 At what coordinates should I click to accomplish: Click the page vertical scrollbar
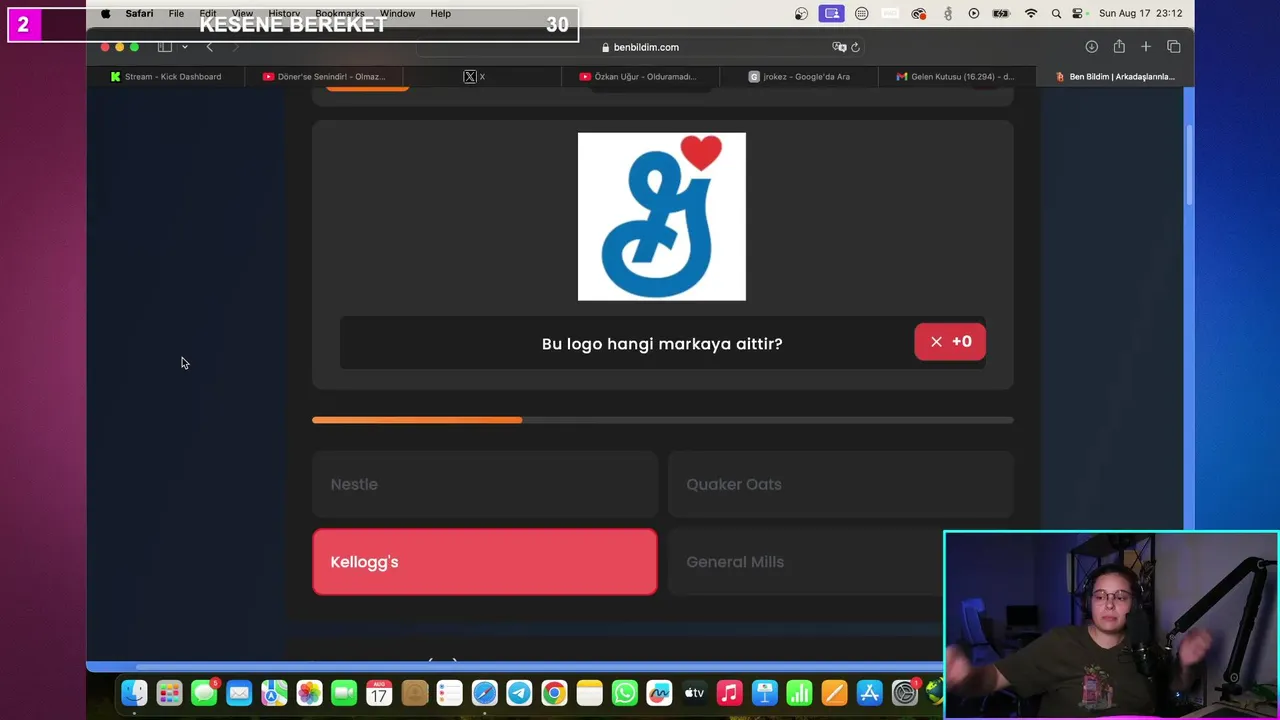(1189, 165)
